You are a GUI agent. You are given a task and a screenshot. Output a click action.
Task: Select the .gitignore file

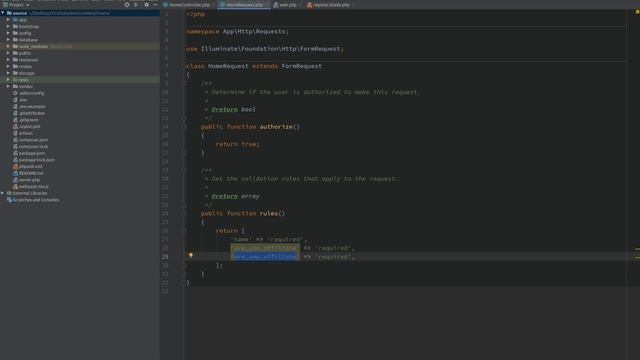(x=26, y=120)
